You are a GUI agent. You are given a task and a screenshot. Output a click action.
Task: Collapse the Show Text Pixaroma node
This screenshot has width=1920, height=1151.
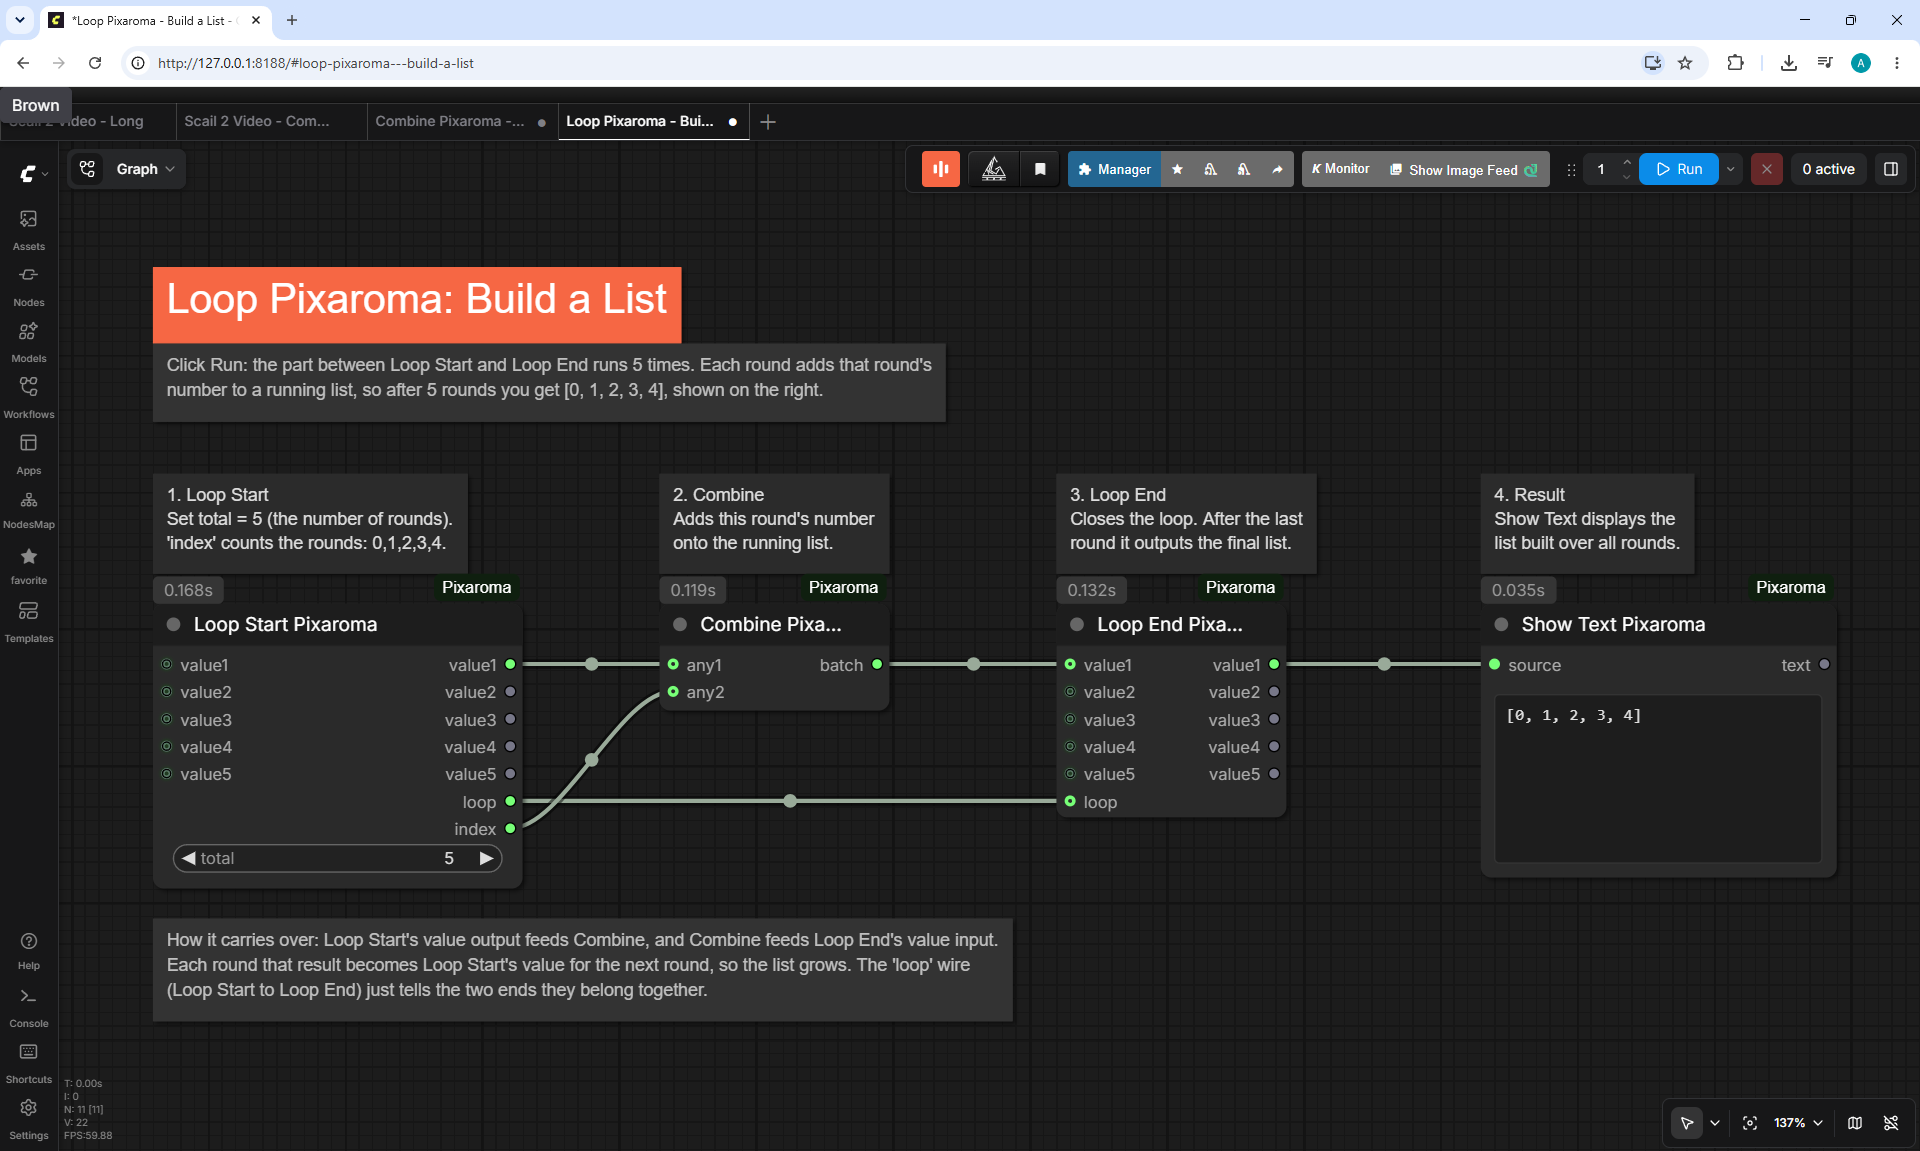[1501, 624]
